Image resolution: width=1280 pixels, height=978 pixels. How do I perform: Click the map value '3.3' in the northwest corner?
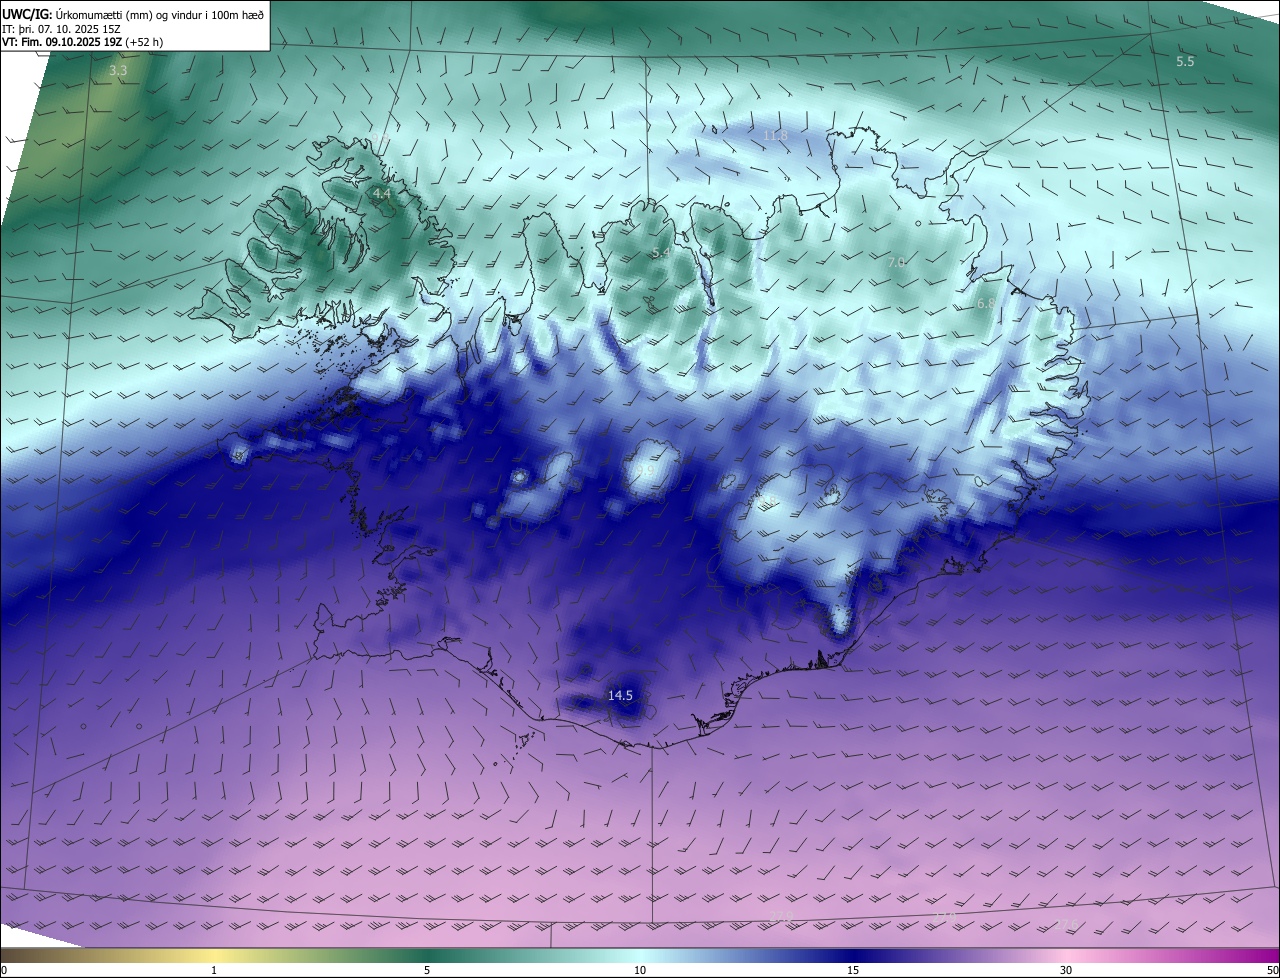(x=118, y=71)
